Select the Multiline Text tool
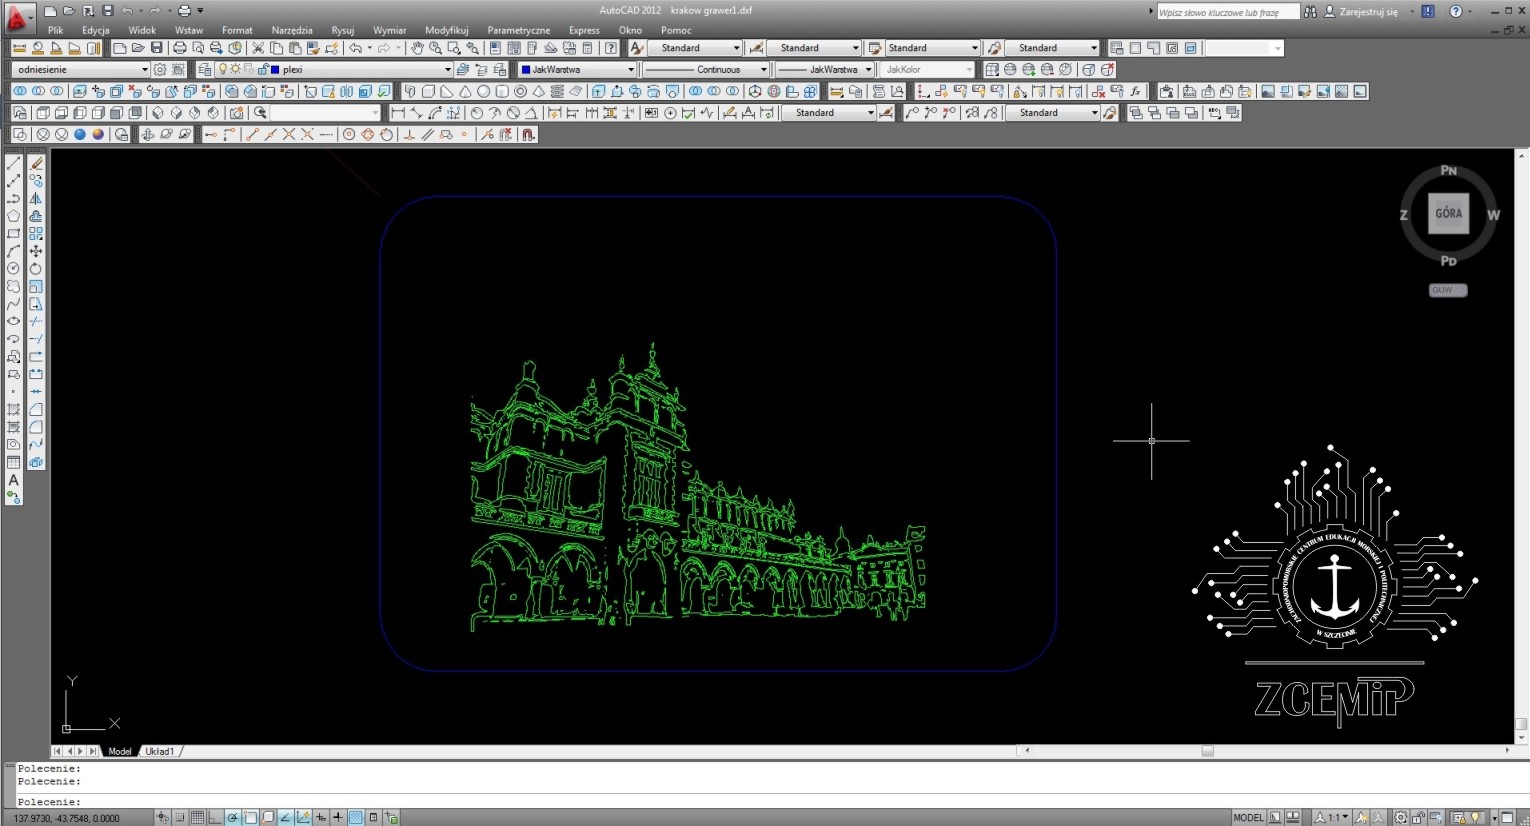 (x=14, y=480)
